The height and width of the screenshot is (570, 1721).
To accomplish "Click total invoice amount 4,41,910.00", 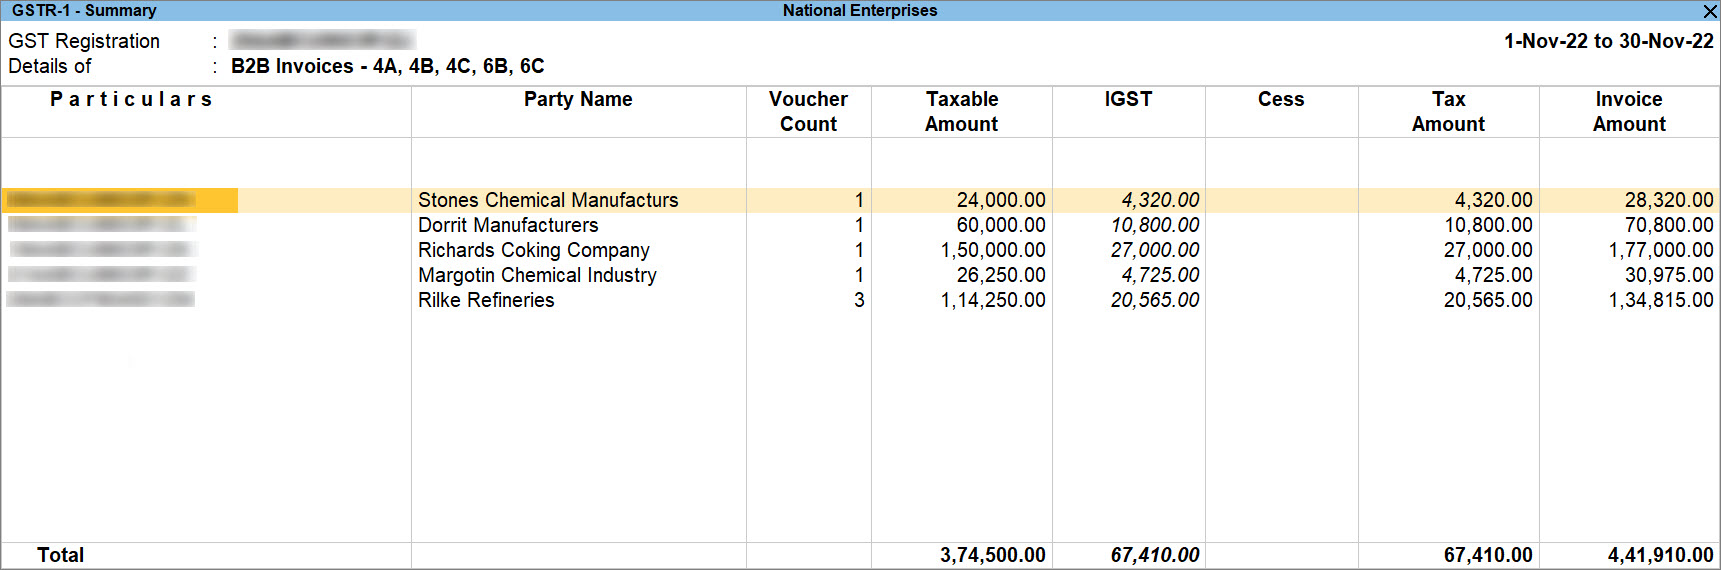I will click(x=1661, y=555).
